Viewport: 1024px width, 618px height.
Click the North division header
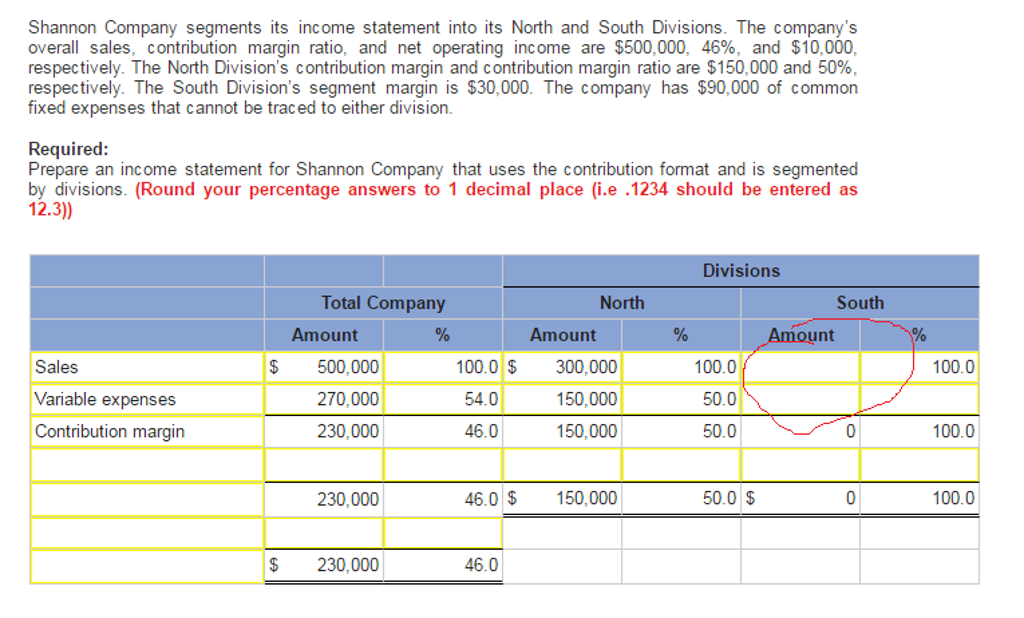[621, 302]
